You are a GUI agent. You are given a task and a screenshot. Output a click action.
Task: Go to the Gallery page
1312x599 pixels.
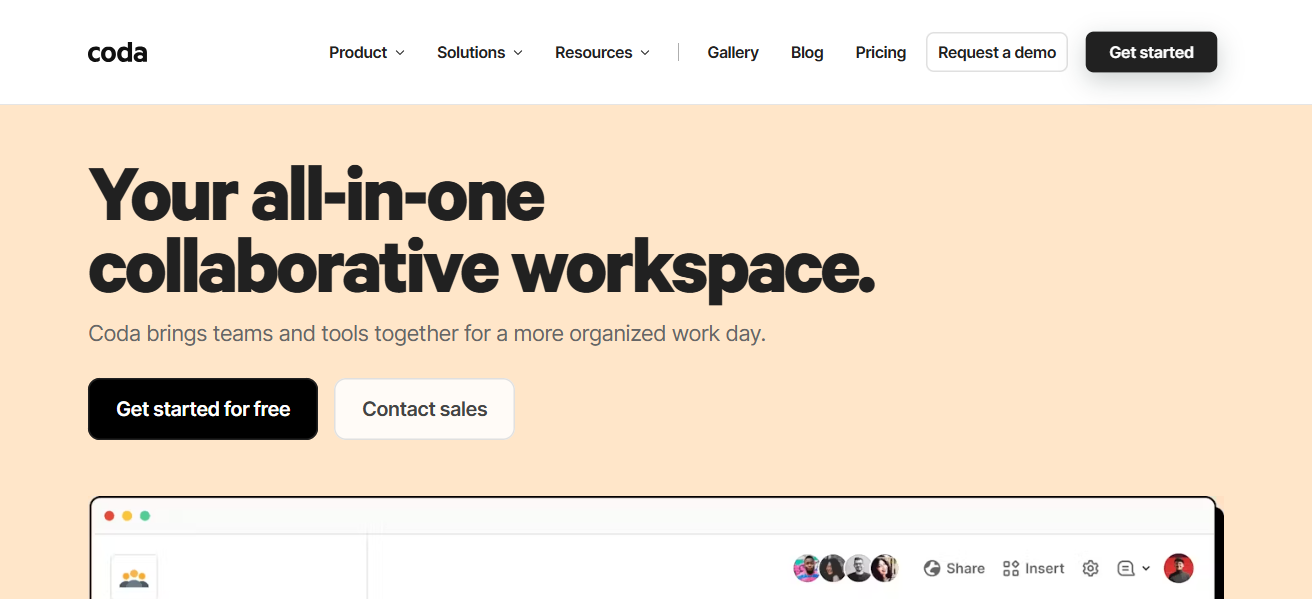pyautogui.click(x=733, y=53)
